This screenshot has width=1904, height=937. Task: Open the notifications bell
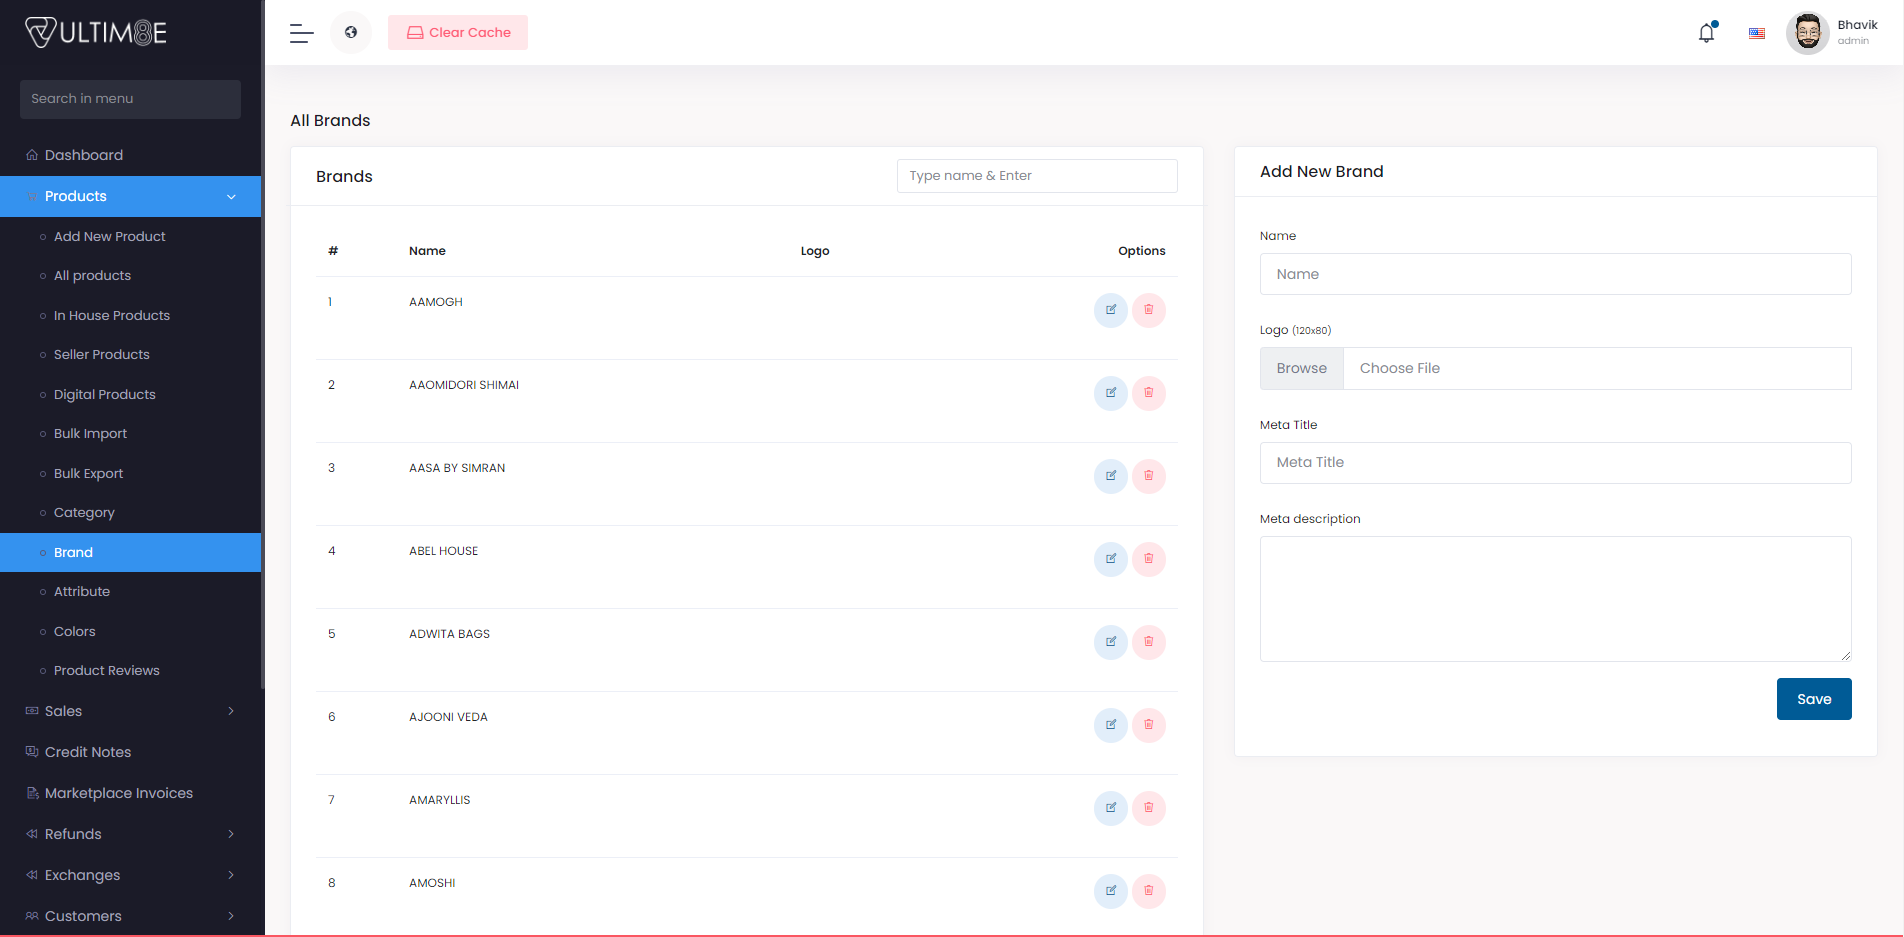tap(1706, 33)
